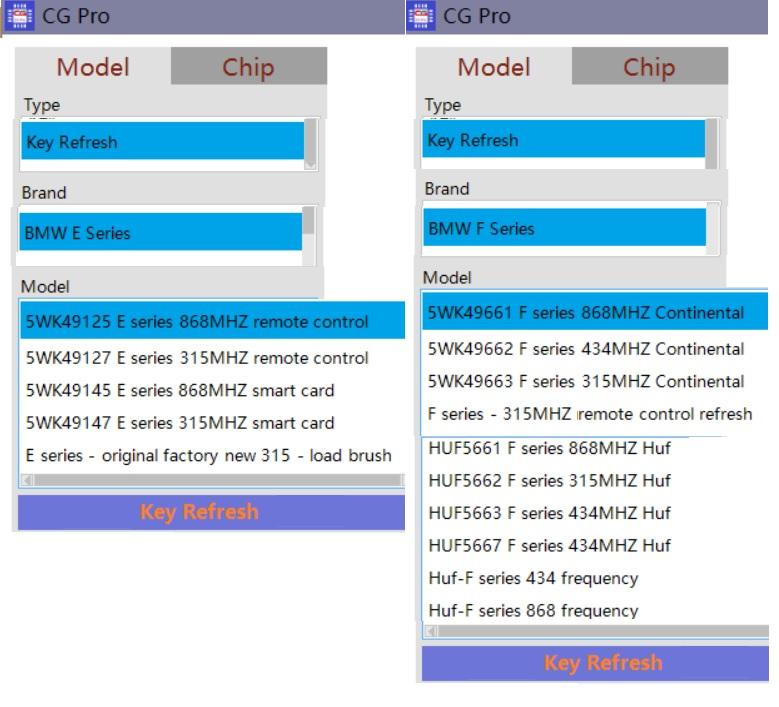The width and height of the screenshot is (779, 707).
Task: Click the CG Pro app icon in right window
Action: pyautogui.click(x=420, y=16)
